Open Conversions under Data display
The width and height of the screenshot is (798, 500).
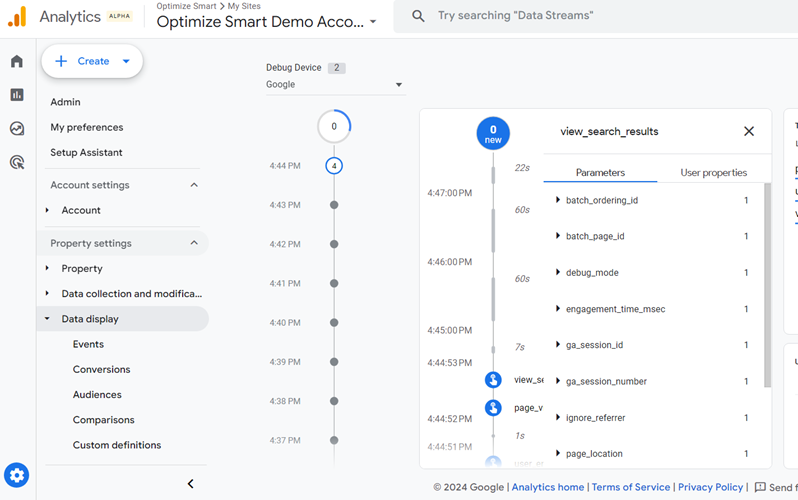[101, 369]
